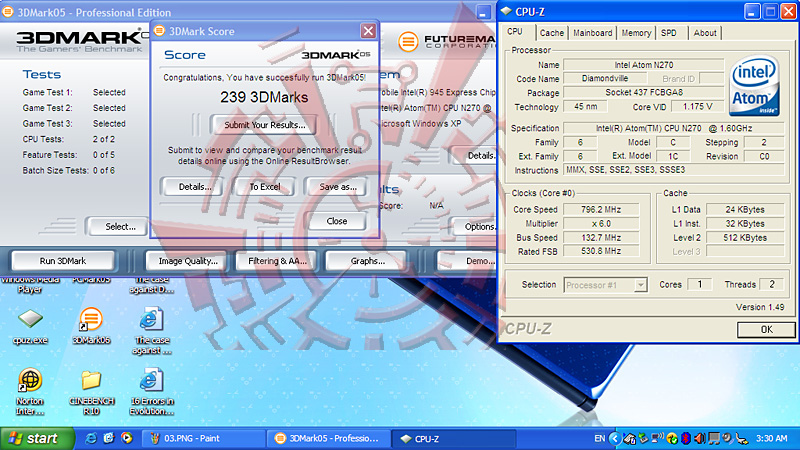
Task: Click OK button in CPU-Z
Action: tap(766, 330)
